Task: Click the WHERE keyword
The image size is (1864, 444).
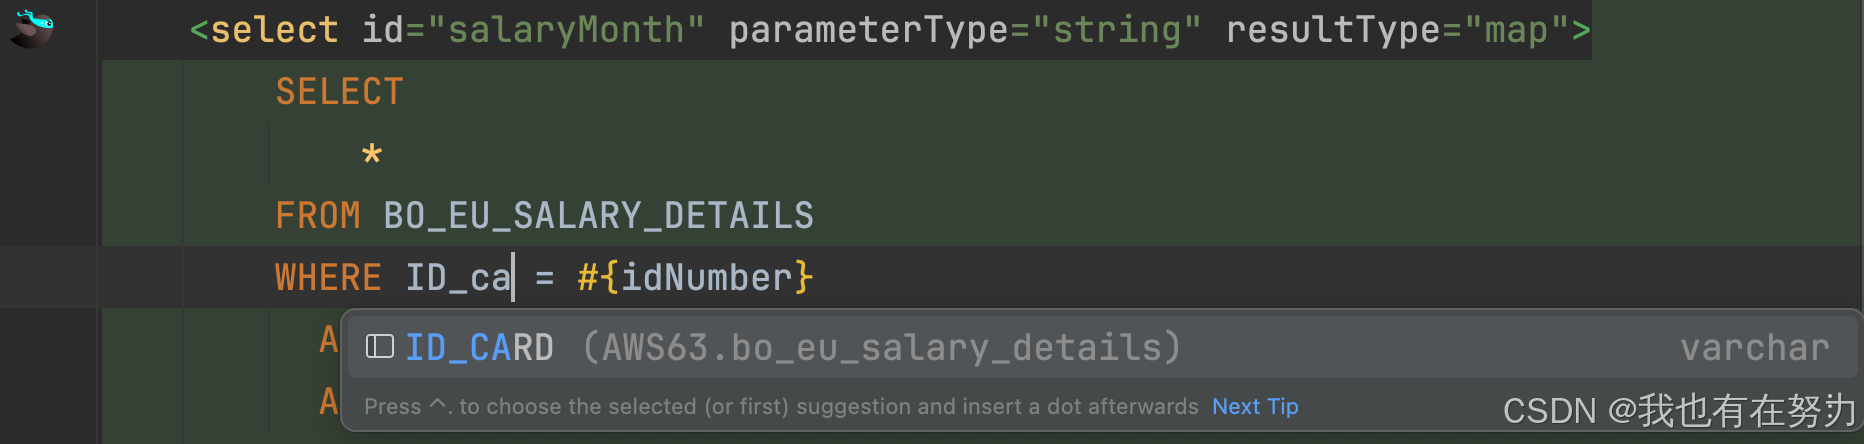Action: tap(328, 278)
